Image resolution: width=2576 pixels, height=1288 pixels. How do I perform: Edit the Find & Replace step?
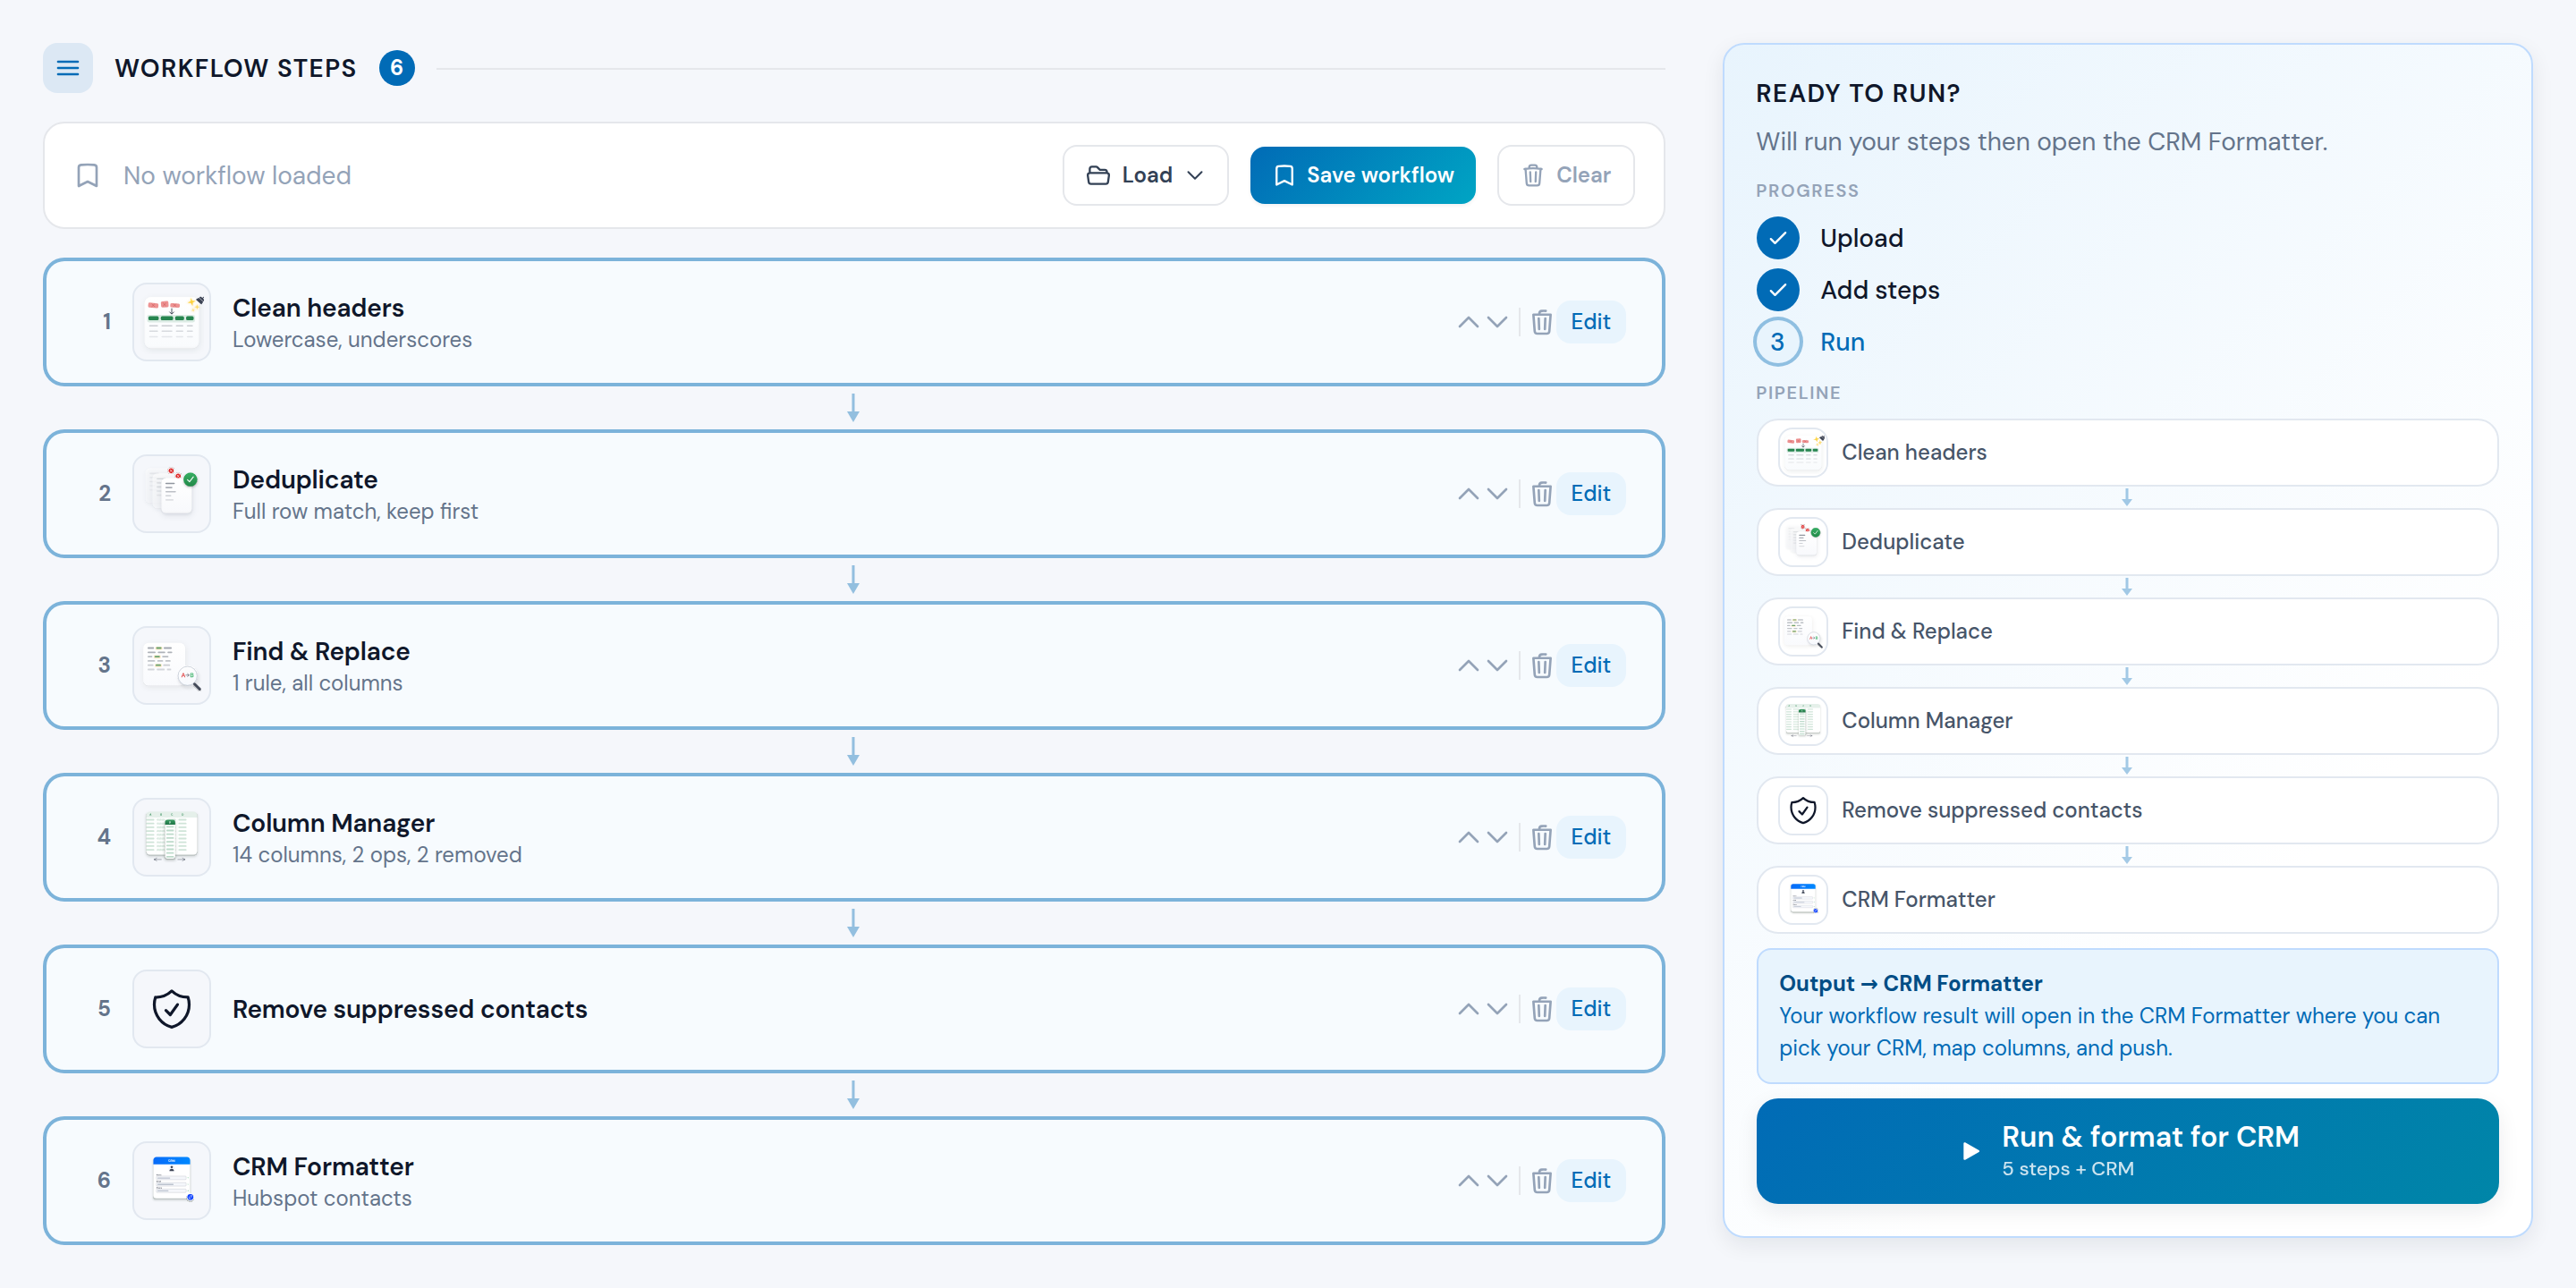(x=1589, y=666)
